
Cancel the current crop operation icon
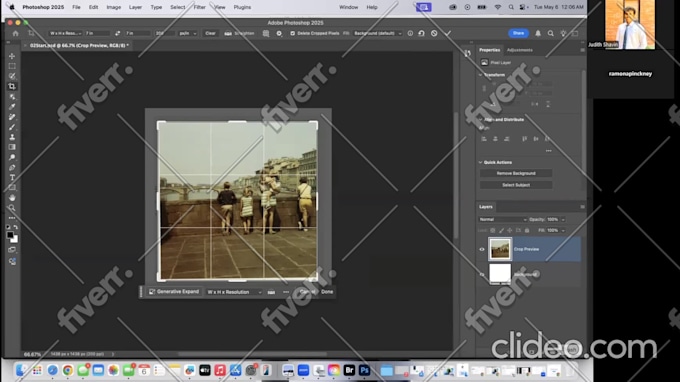pos(434,33)
